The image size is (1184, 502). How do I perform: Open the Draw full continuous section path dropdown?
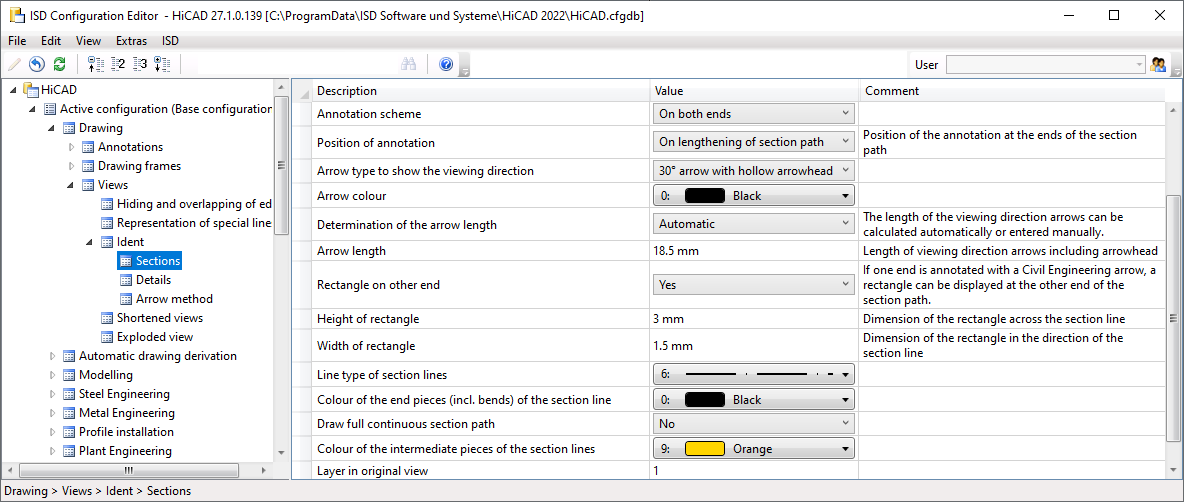754,423
